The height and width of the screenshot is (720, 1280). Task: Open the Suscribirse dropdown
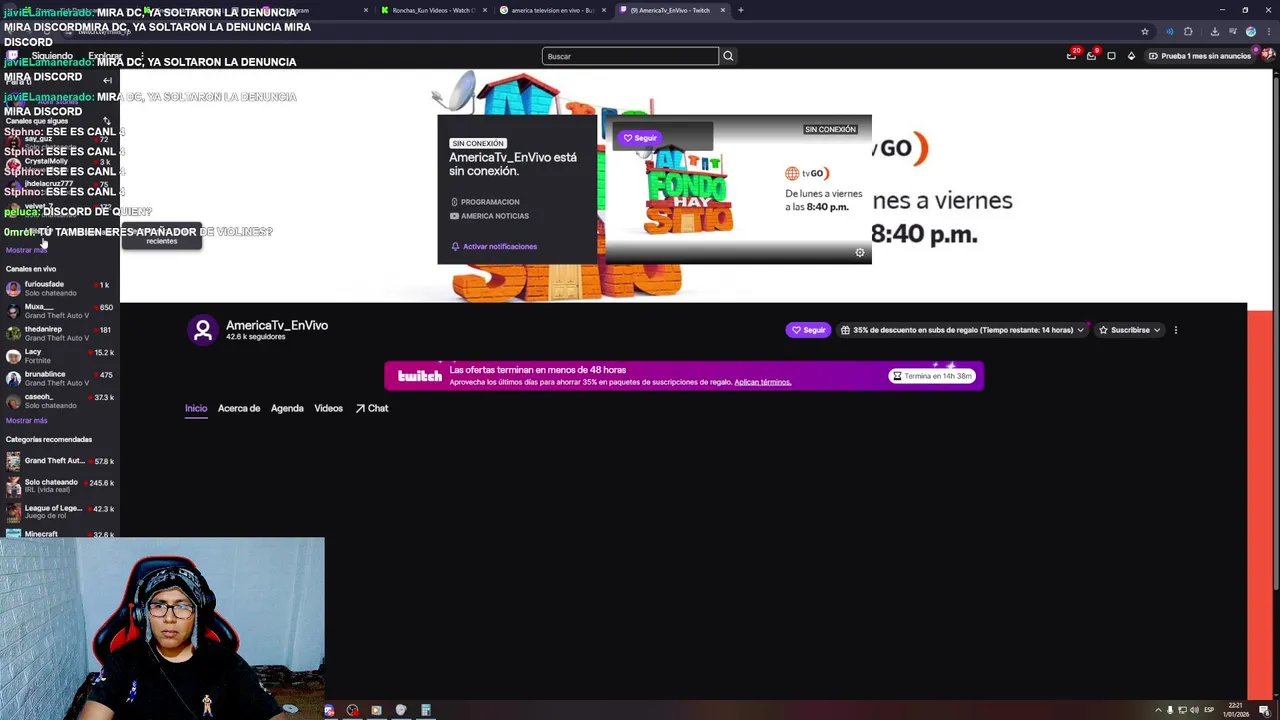1129,330
